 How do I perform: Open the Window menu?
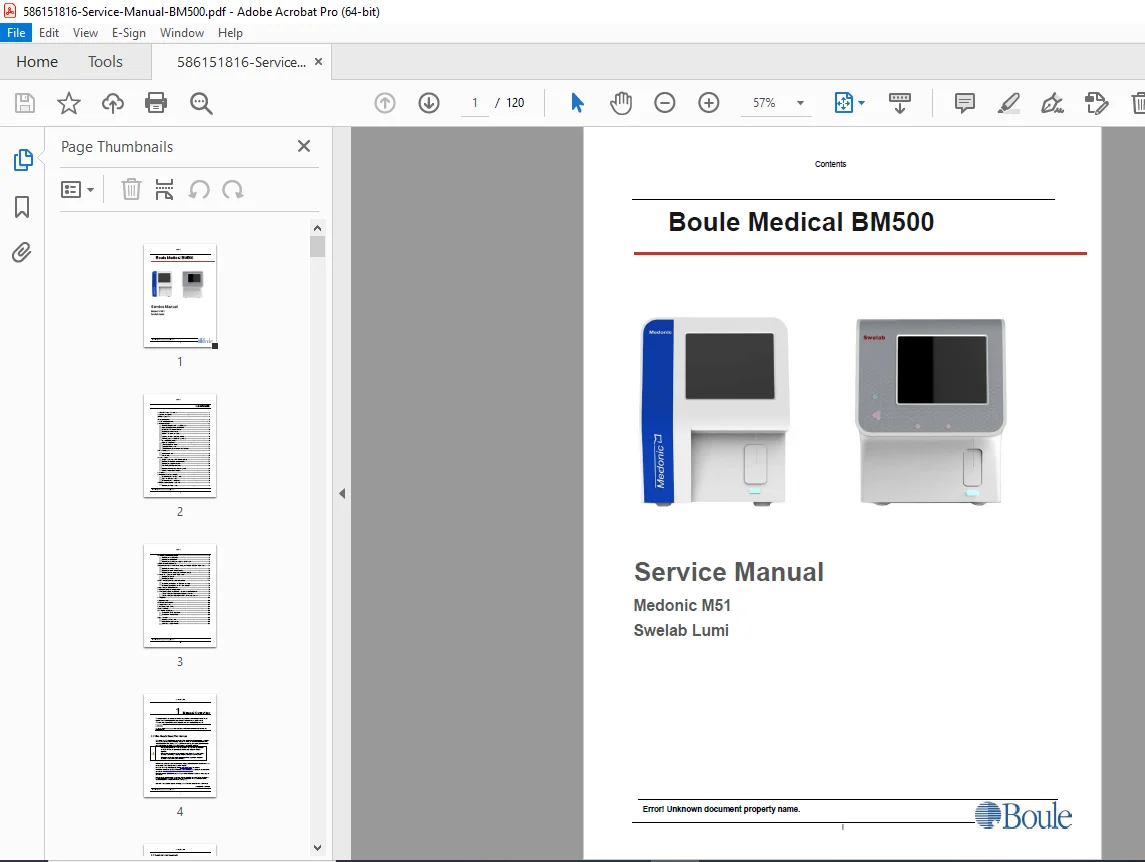click(x=182, y=33)
